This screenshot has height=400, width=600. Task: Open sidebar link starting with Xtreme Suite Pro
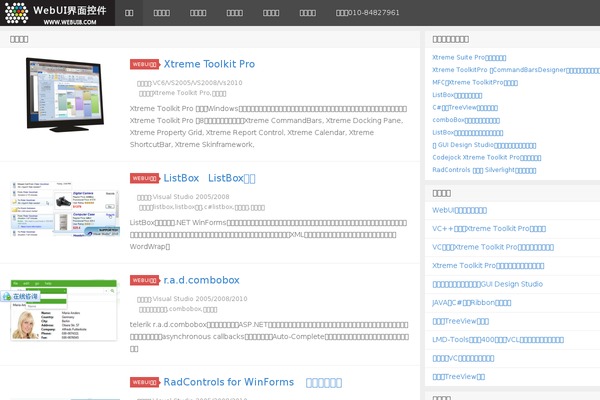click(469, 57)
